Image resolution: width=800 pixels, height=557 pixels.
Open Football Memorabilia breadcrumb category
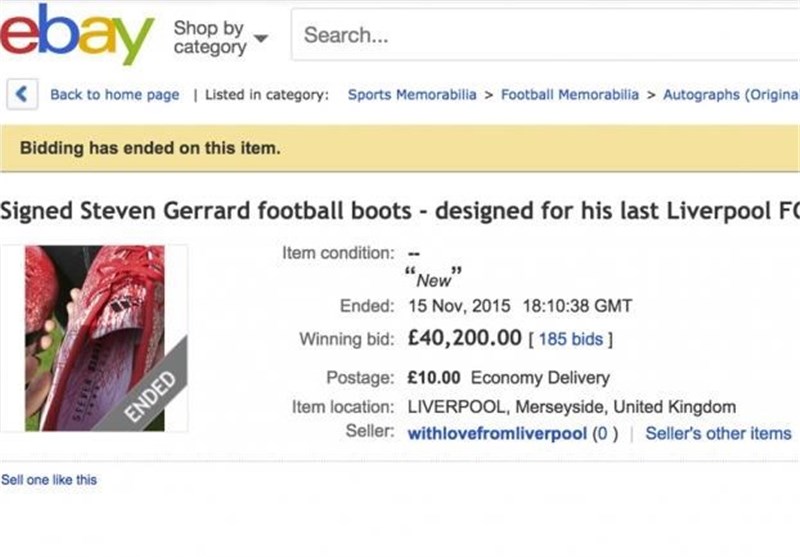point(569,95)
